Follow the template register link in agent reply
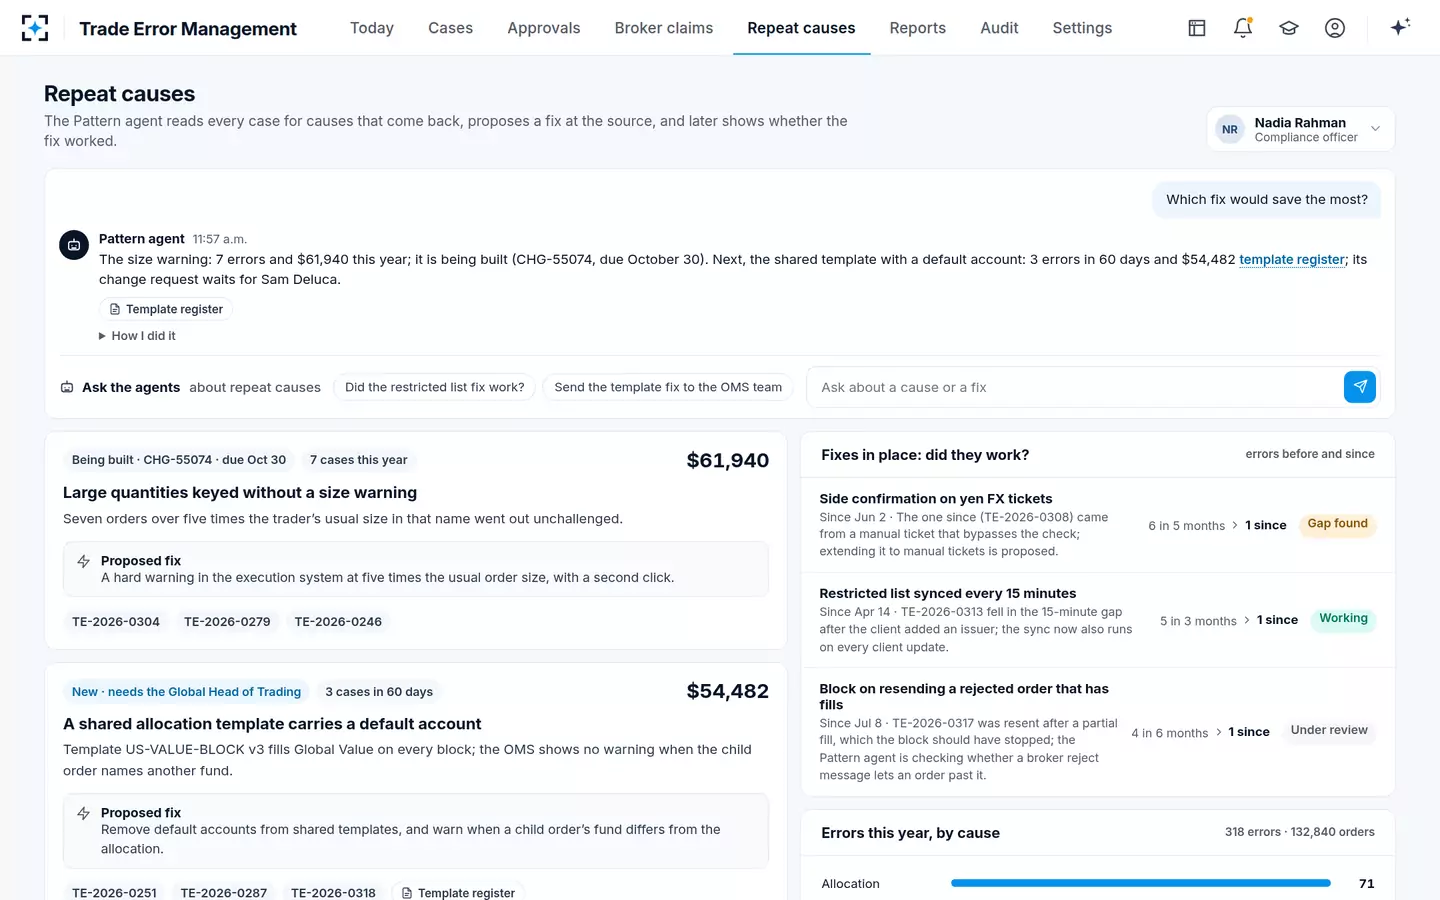This screenshot has width=1440, height=900. click(1292, 259)
